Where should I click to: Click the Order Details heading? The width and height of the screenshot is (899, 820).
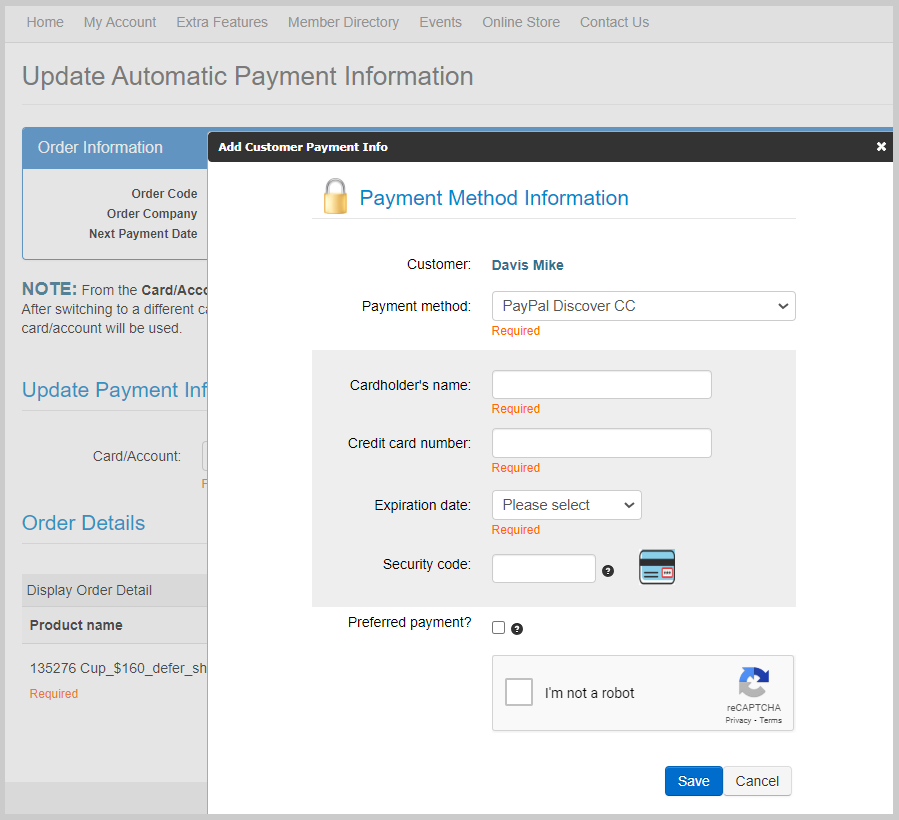pyautogui.click(x=84, y=523)
